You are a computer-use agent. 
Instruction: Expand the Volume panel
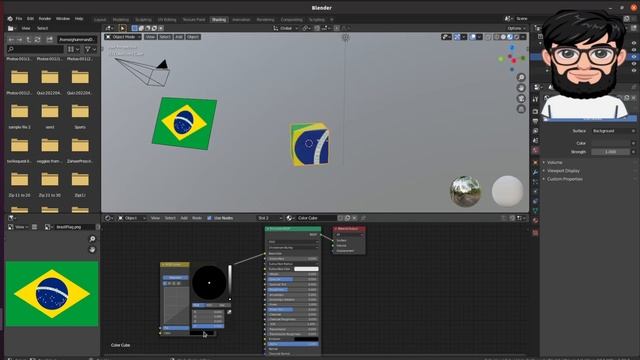point(554,162)
